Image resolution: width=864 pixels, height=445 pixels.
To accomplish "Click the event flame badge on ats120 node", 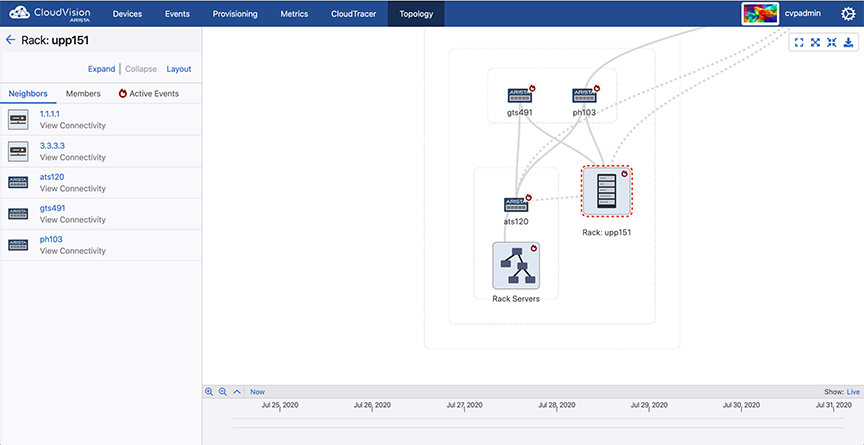I will pos(528,197).
